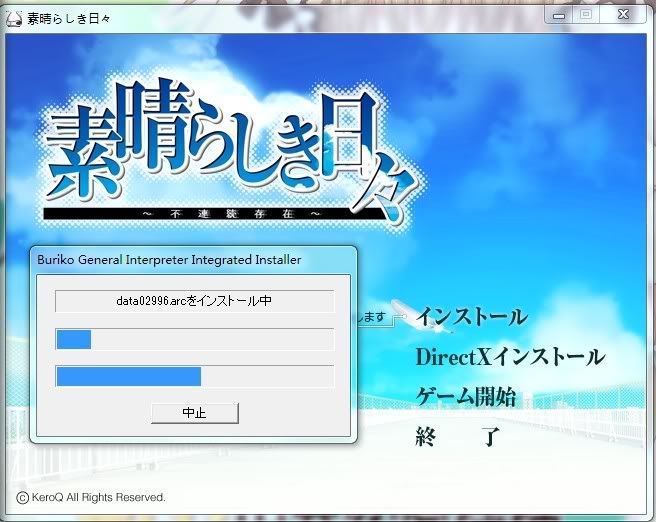Click the airplane icon beside インストール
Image resolution: width=656 pixels, height=522 pixels.
pos(422,317)
